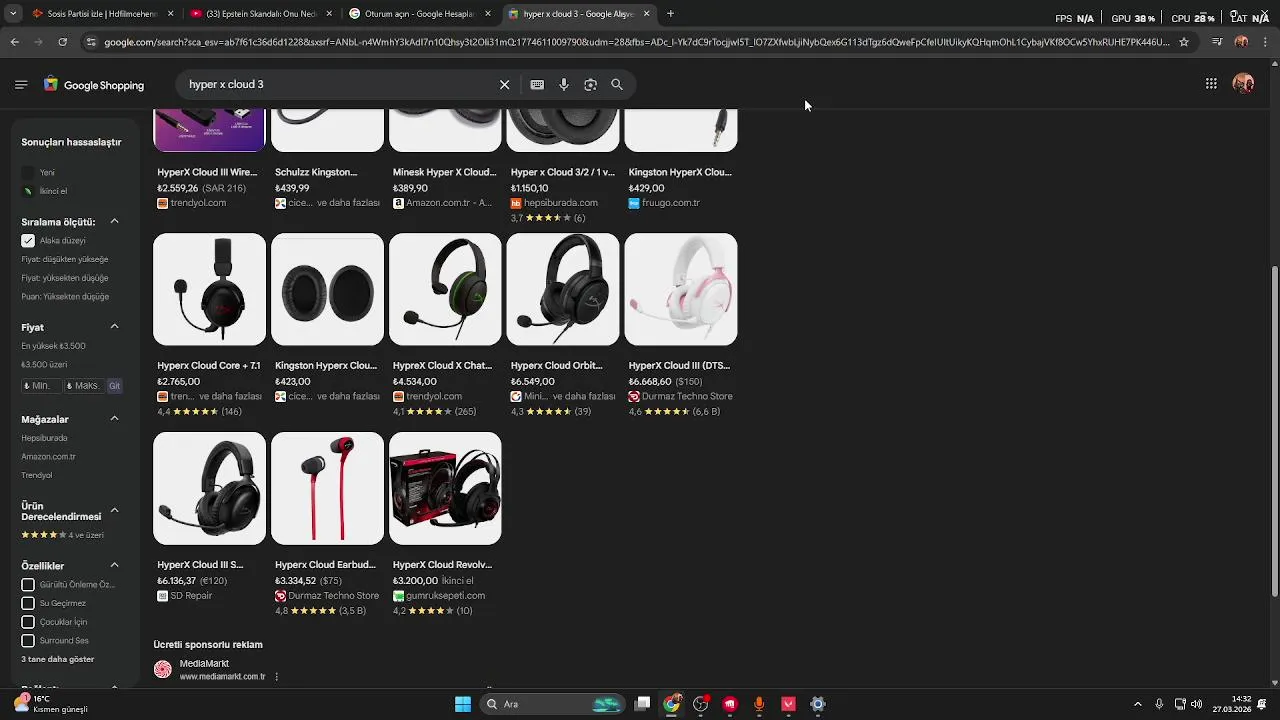Collapse the Özellikler filter section

tap(114, 566)
